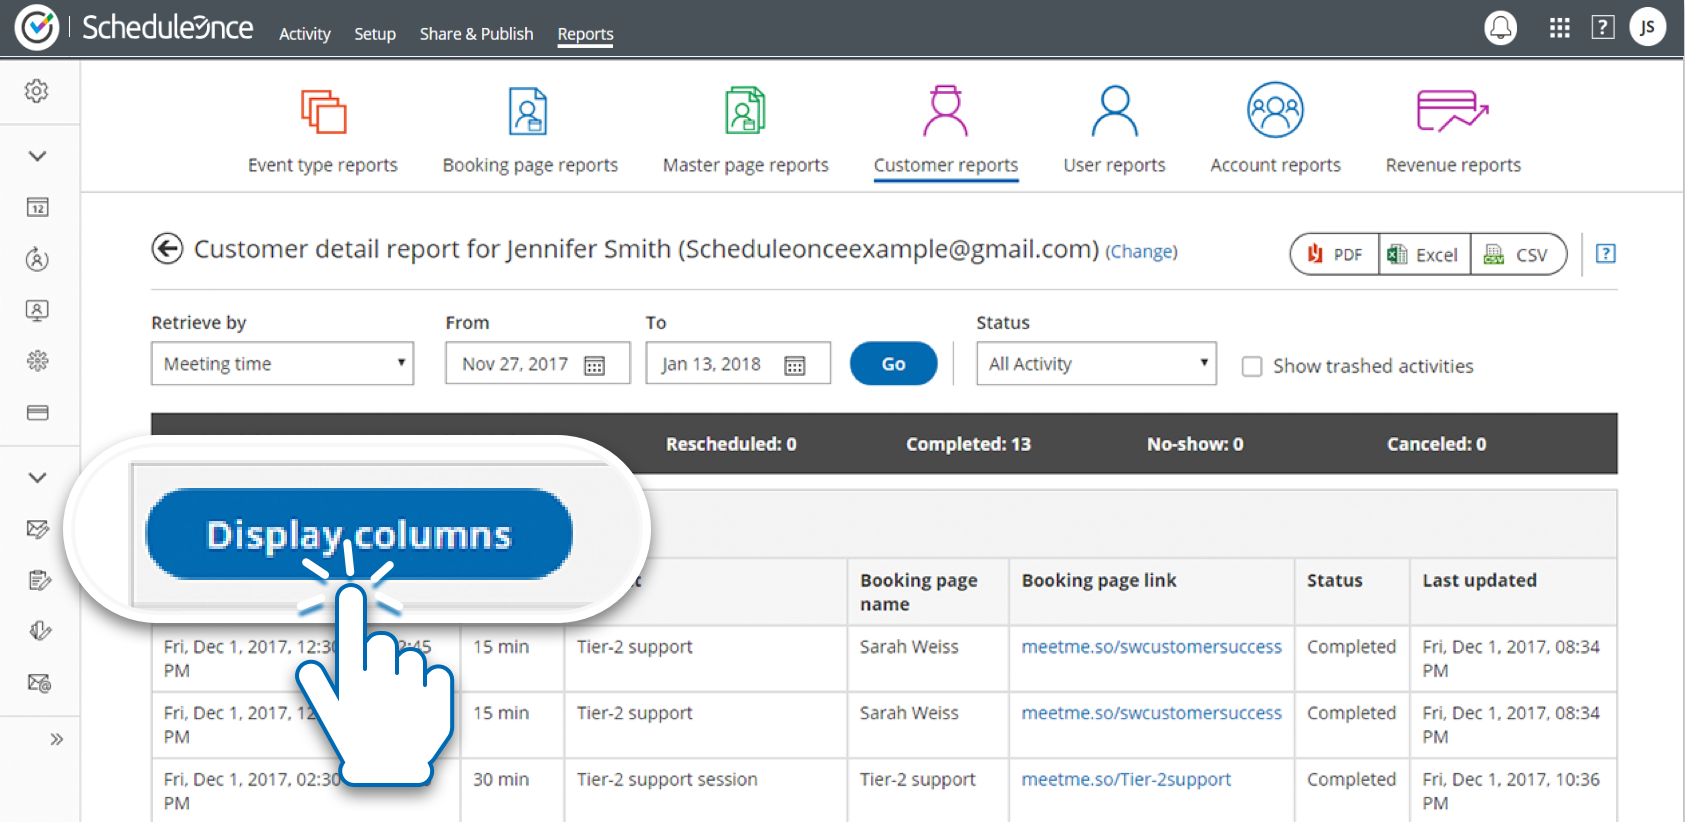This screenshot has width=1685, height=822.
Task: Open the apps grid icon
Action: 1559,28
